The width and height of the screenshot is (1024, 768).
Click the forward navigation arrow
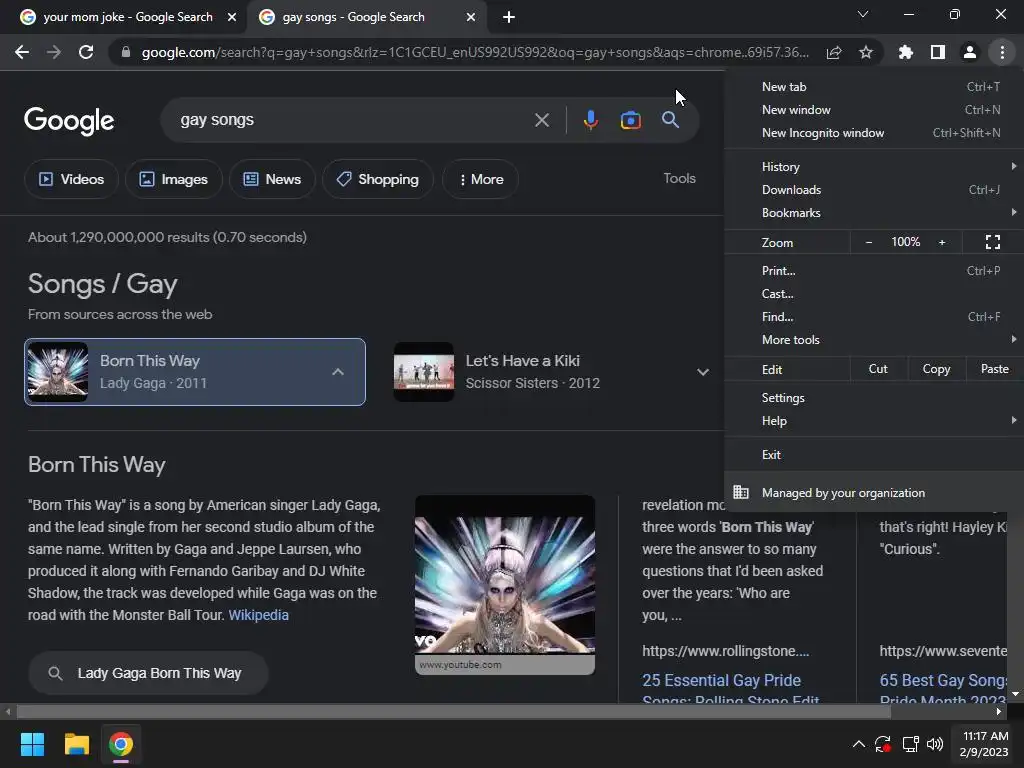[54, 52]
